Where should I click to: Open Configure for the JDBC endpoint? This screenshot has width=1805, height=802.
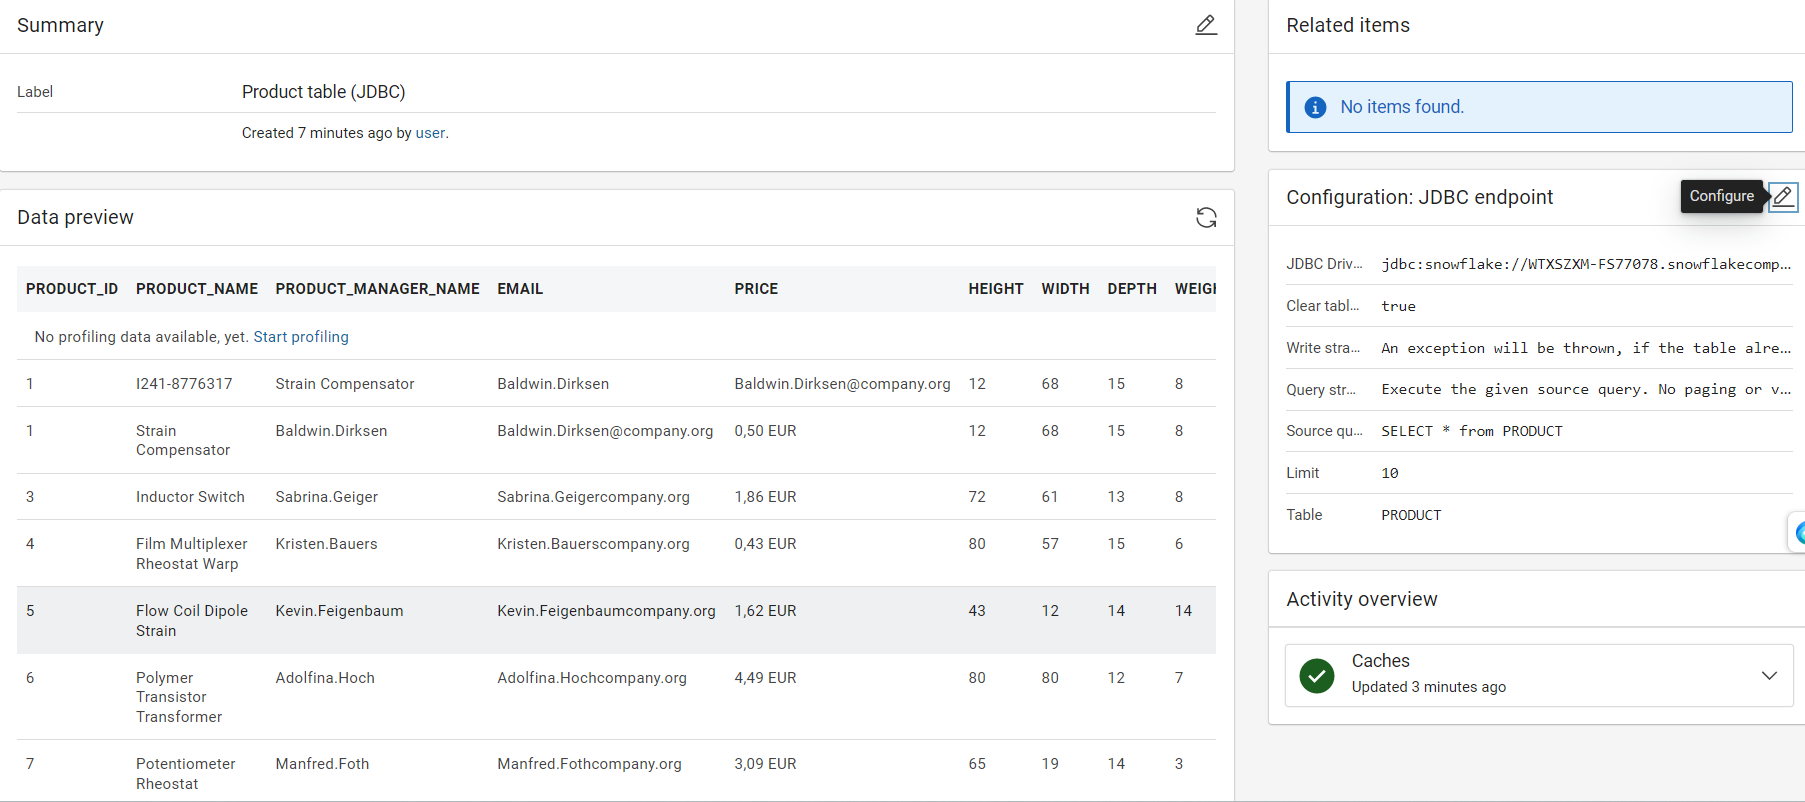click(1782, 197)
